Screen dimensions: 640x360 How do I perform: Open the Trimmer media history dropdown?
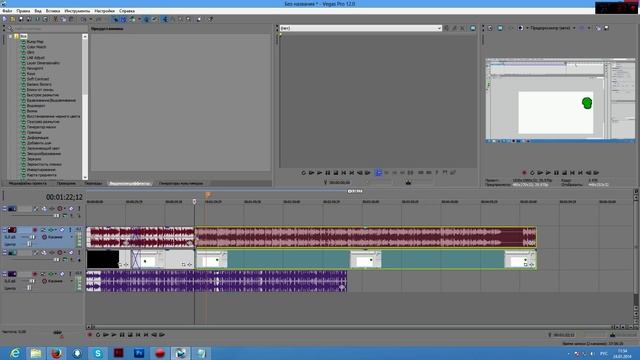439,28
